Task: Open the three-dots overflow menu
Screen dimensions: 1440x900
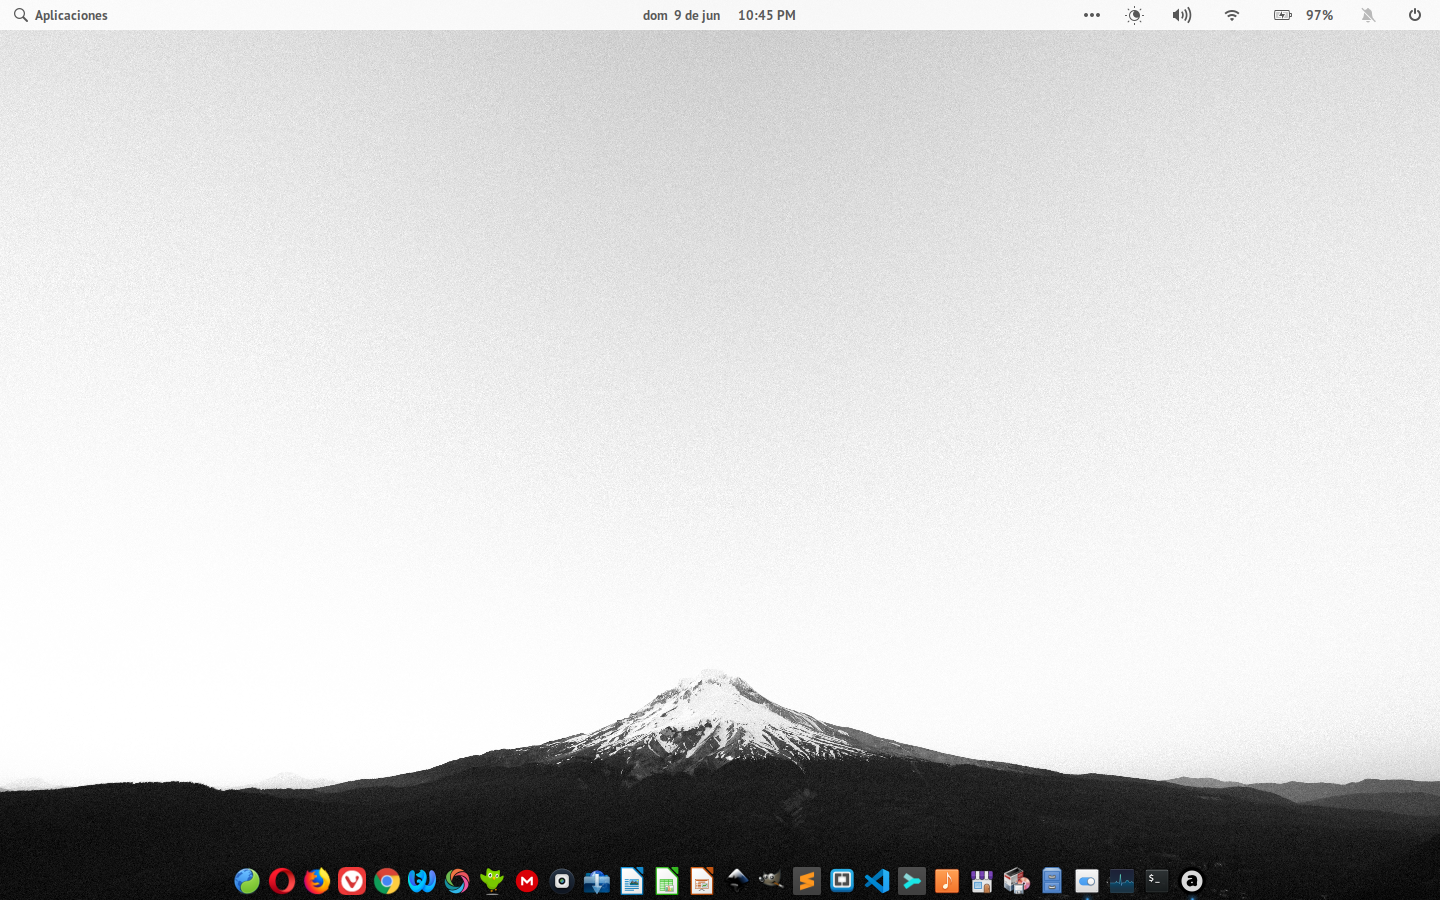Action: pos(1092,15)
